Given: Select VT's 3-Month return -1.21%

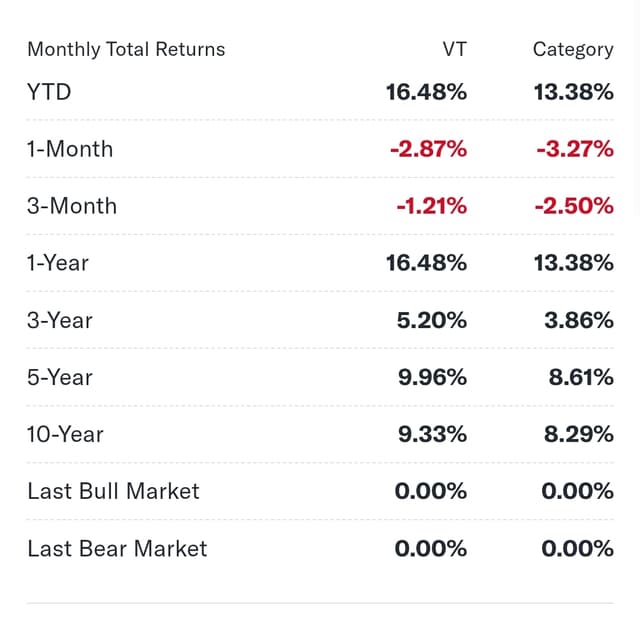Looking at the screenshot, I should coord(431,206).
